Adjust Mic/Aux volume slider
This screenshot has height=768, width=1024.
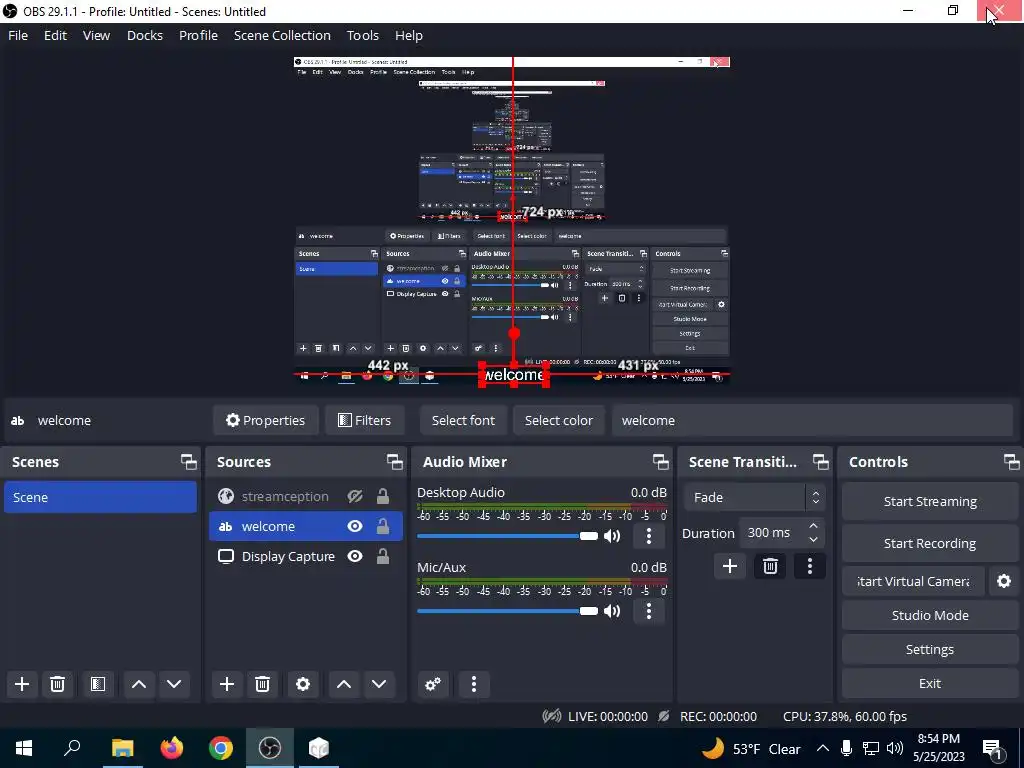click(507, 611)
